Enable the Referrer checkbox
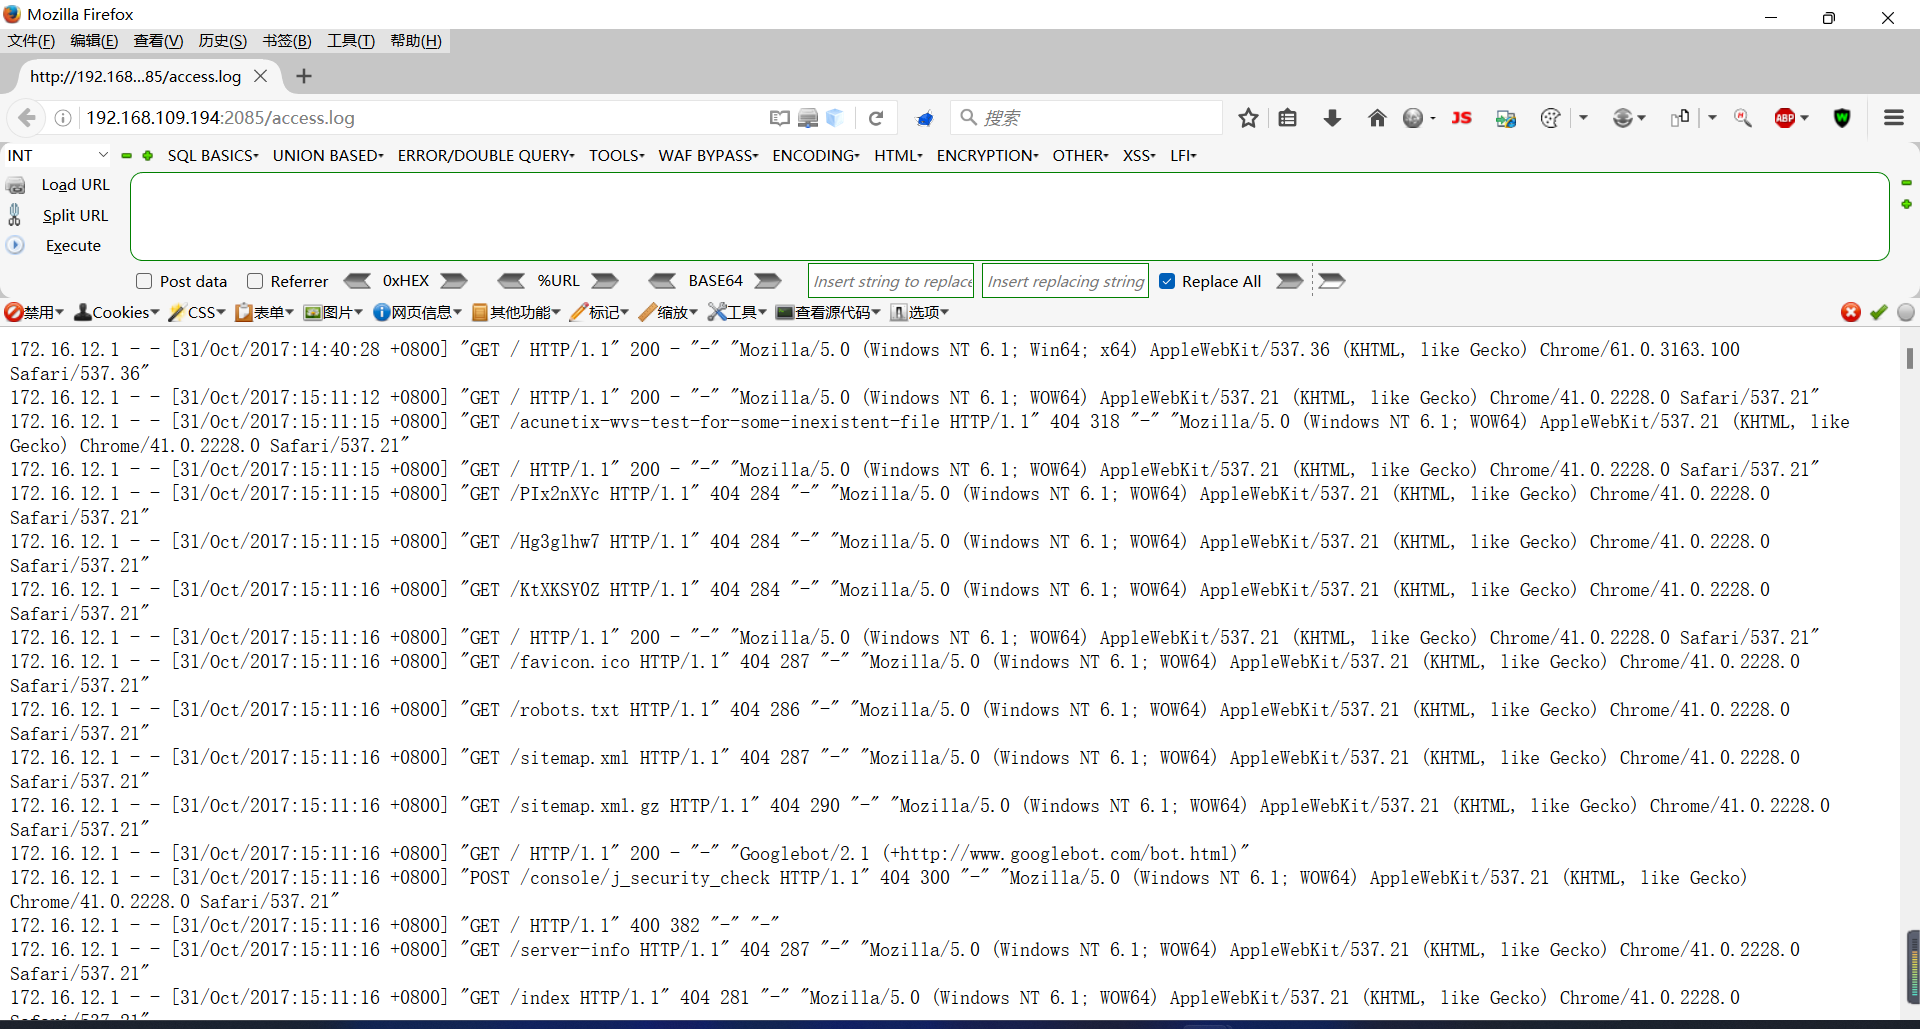 click(255, 281)
